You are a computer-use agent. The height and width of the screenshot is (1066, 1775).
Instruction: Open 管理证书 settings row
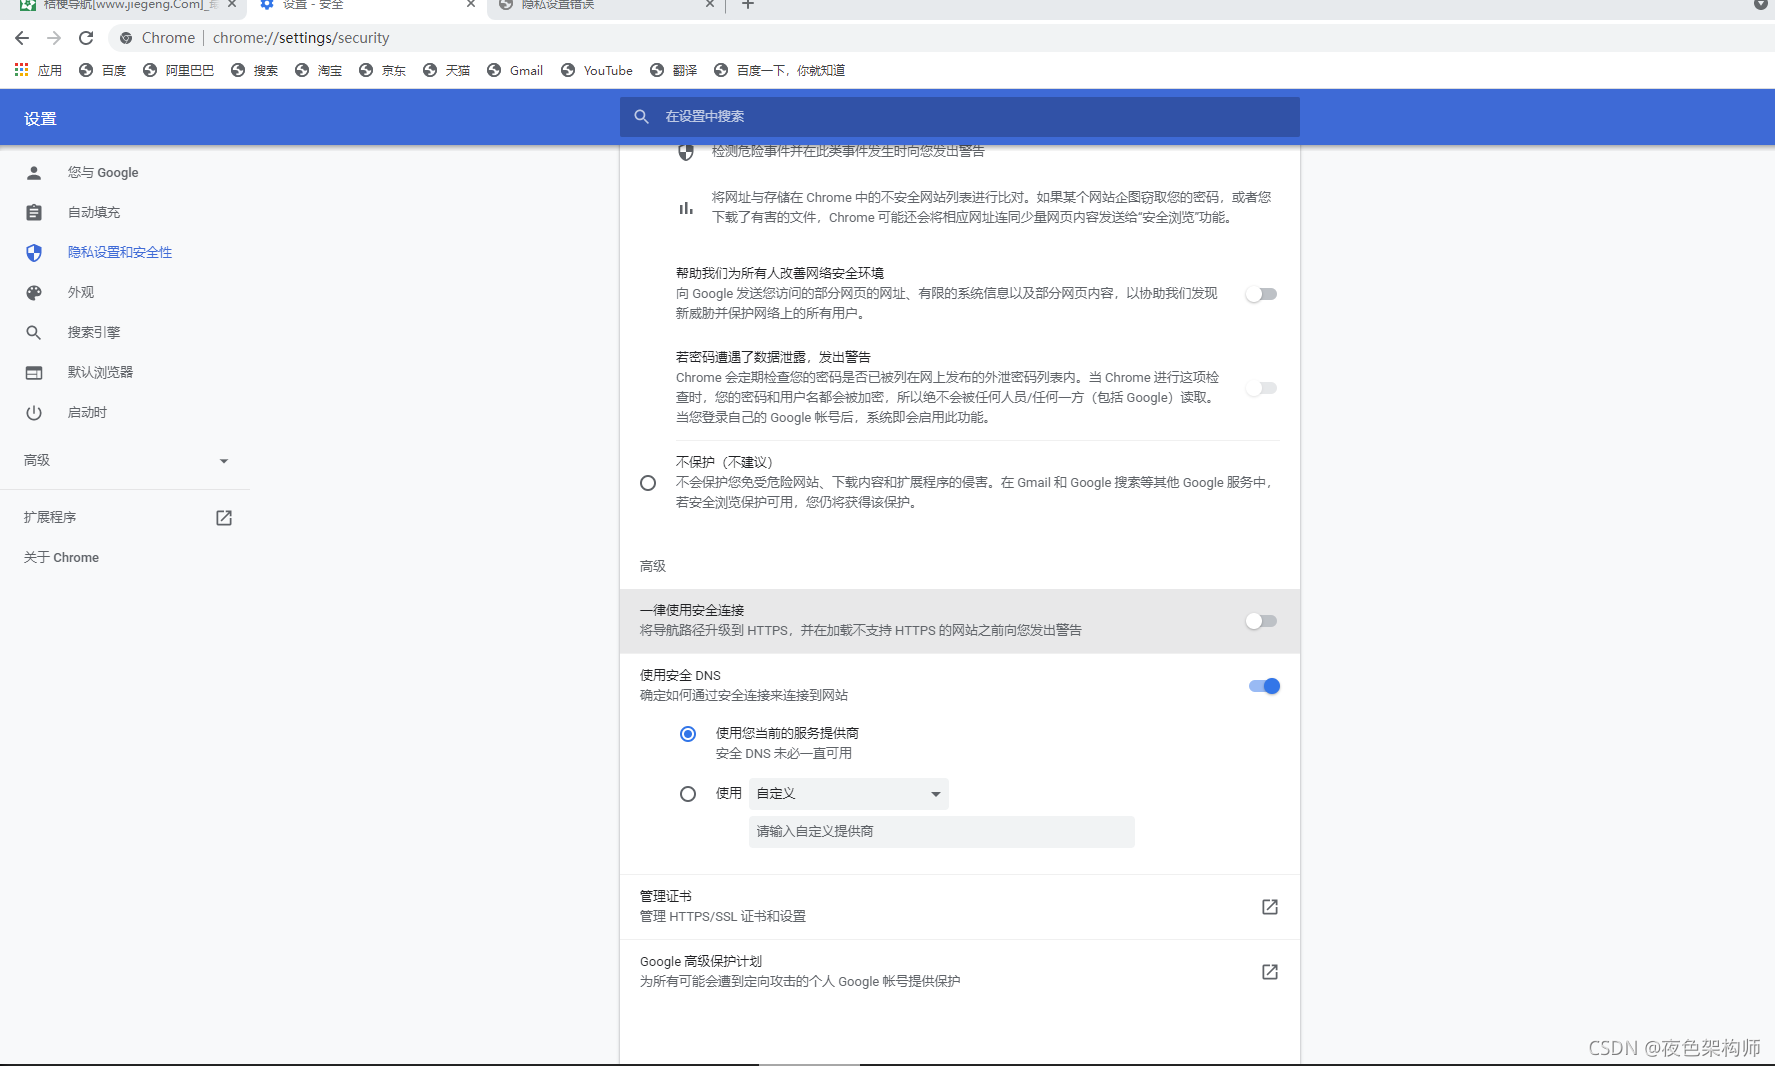pyautogui.click(x=960, y=907)
